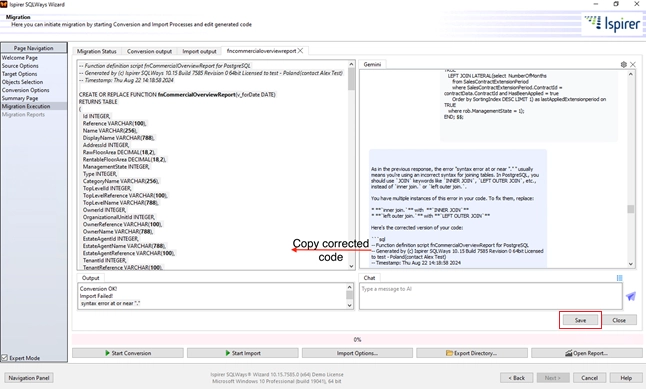Image resolution: width=646 pixels, height=391 pixels.
Task: Click Output panel scroll up arrow
Action: [x=349, y=287]
